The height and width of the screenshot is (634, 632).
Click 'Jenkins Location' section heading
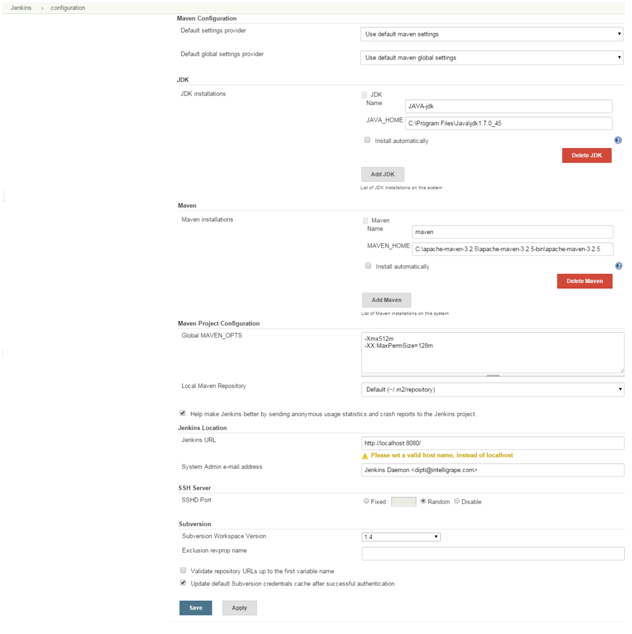(202, 428)
